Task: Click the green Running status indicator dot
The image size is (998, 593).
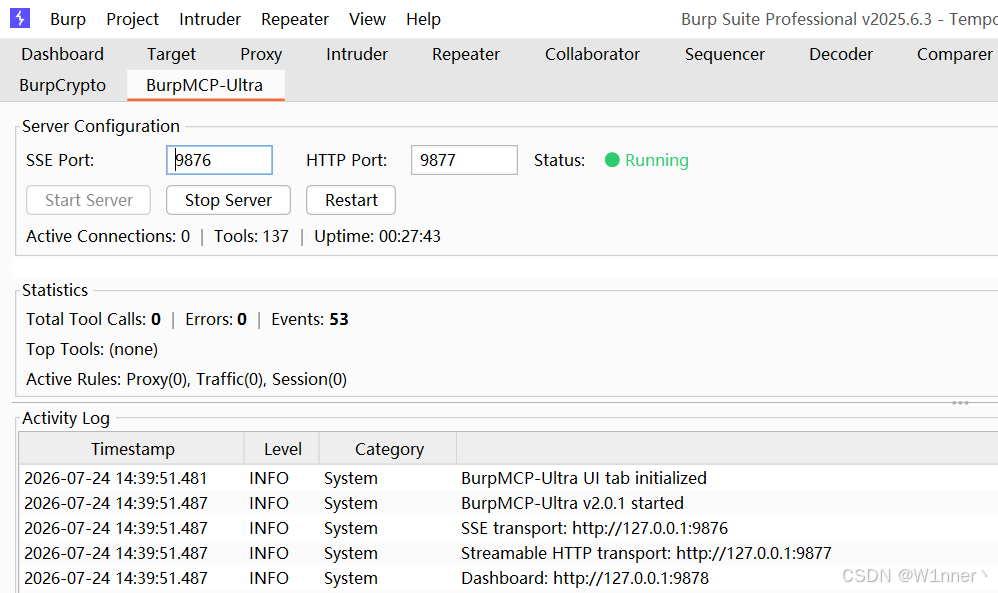Action: coord(612,160)
